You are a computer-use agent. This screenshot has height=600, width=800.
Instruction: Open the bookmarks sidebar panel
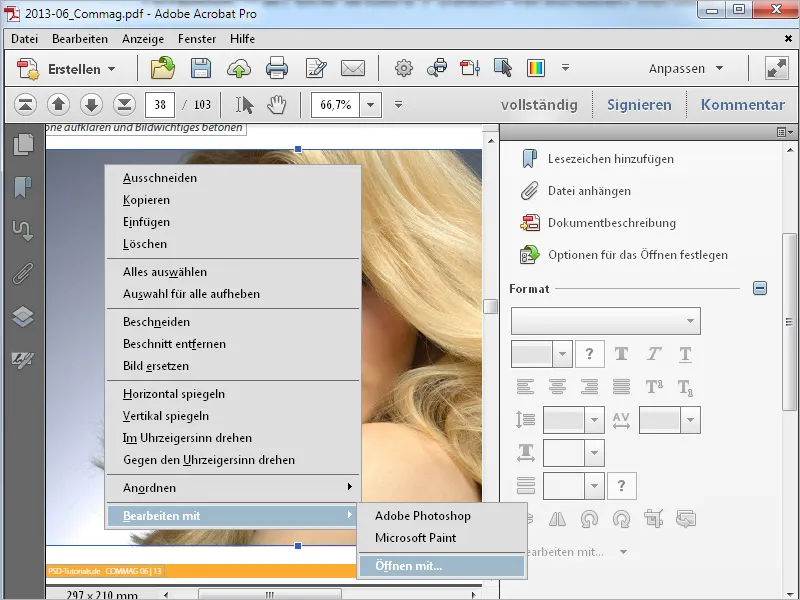click(23, 187)
